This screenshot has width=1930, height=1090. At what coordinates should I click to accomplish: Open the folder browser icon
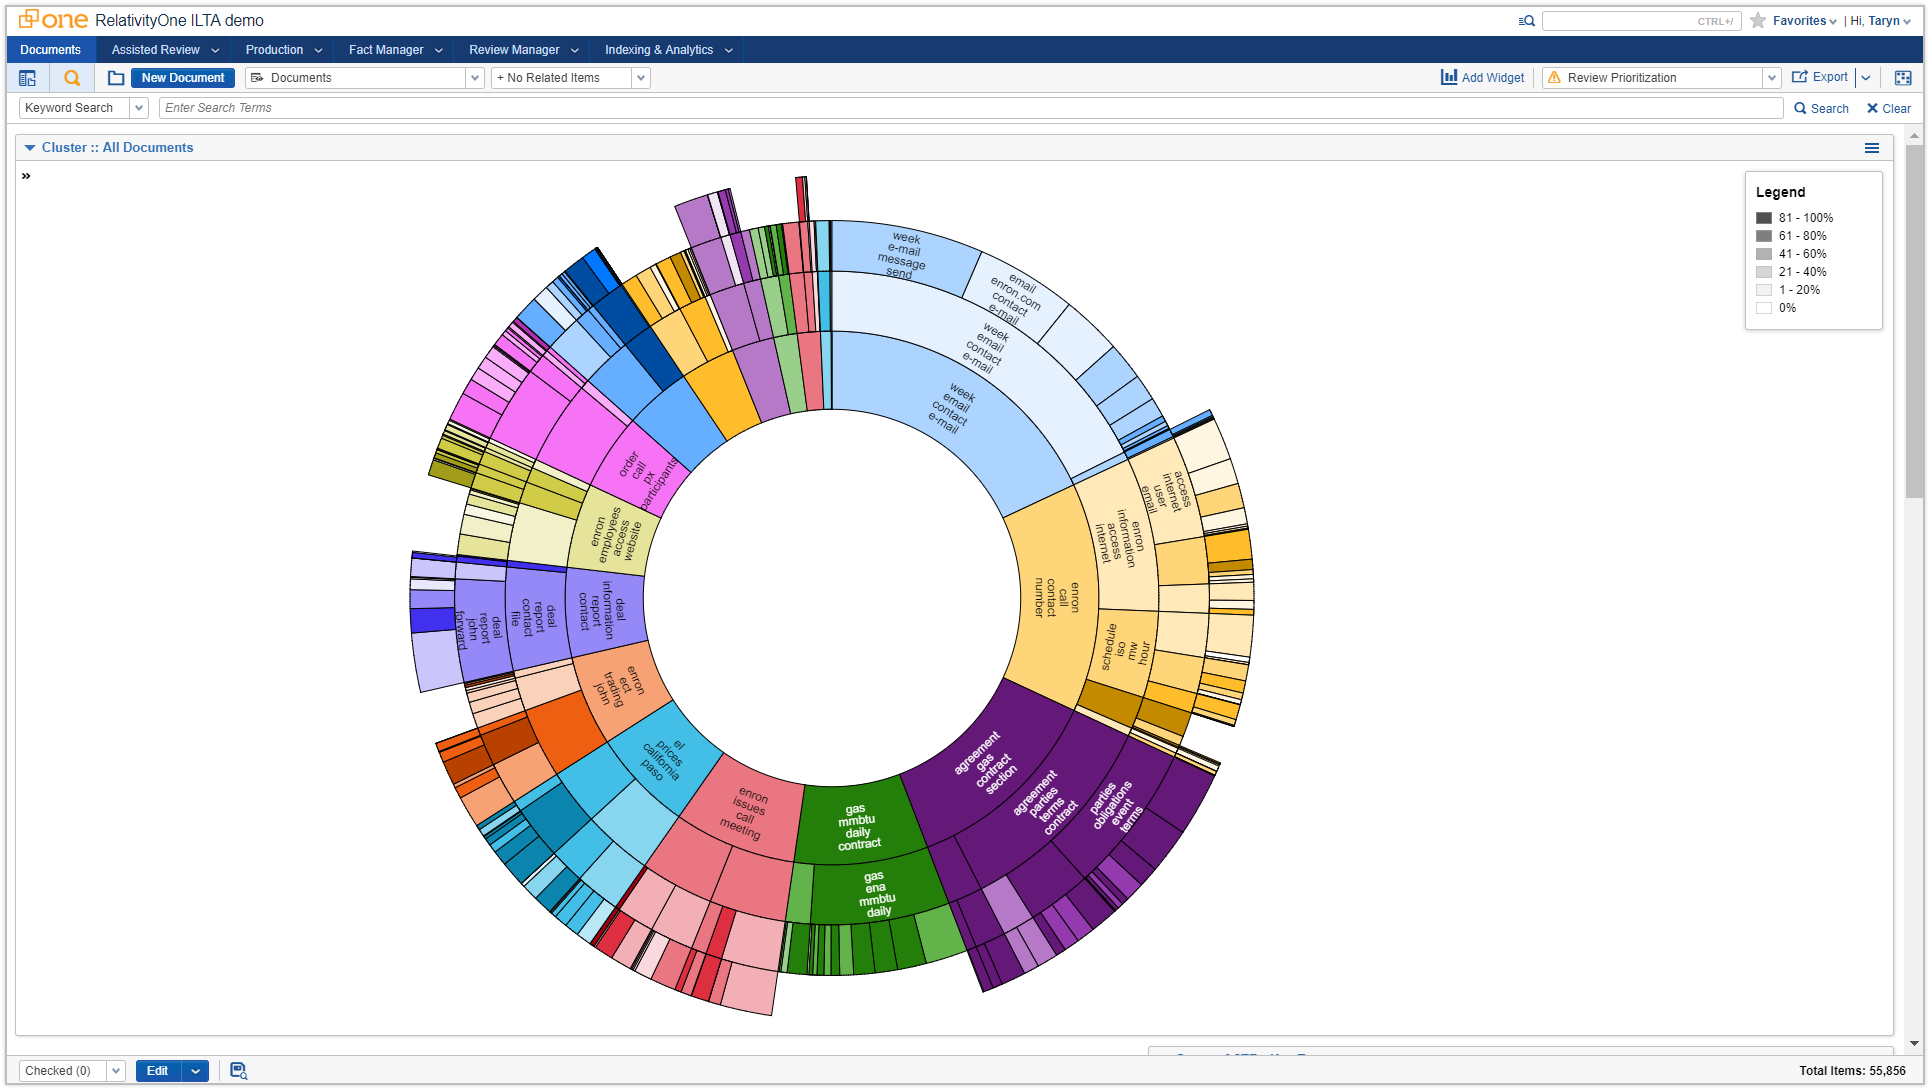115,77
